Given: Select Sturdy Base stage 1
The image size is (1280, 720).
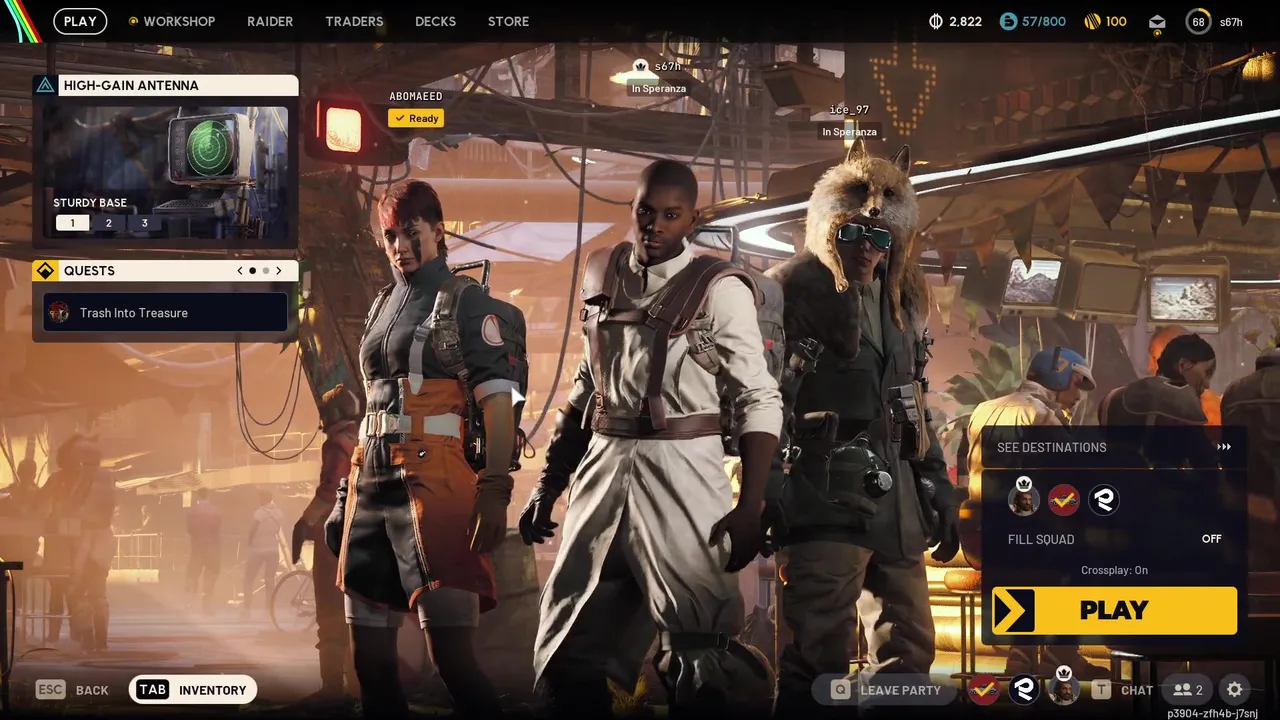Looking at the screenshot, I should pyautogui.click(x=72, y=223).
